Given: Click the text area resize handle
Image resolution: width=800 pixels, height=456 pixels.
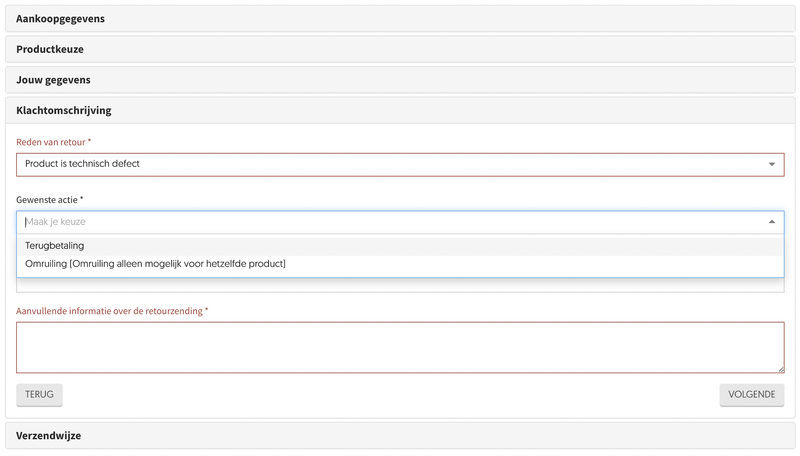Looking at the screenshot, I should (x=780, y=369).
